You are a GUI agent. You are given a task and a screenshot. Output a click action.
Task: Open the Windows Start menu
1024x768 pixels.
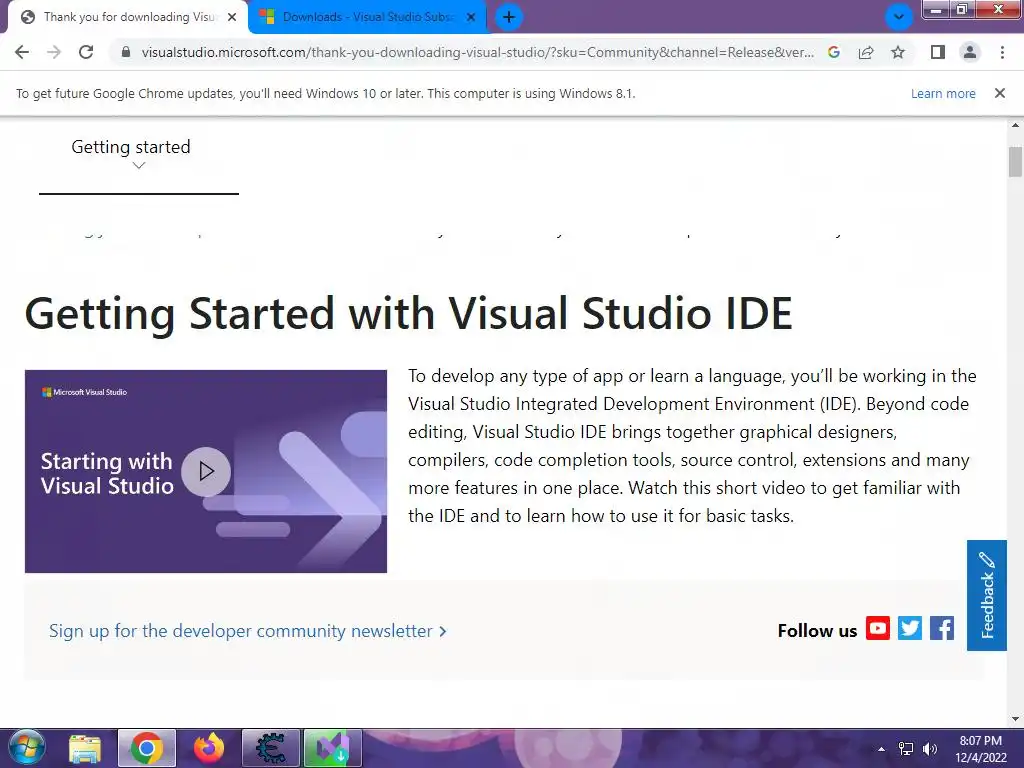[x=26, y=748]
